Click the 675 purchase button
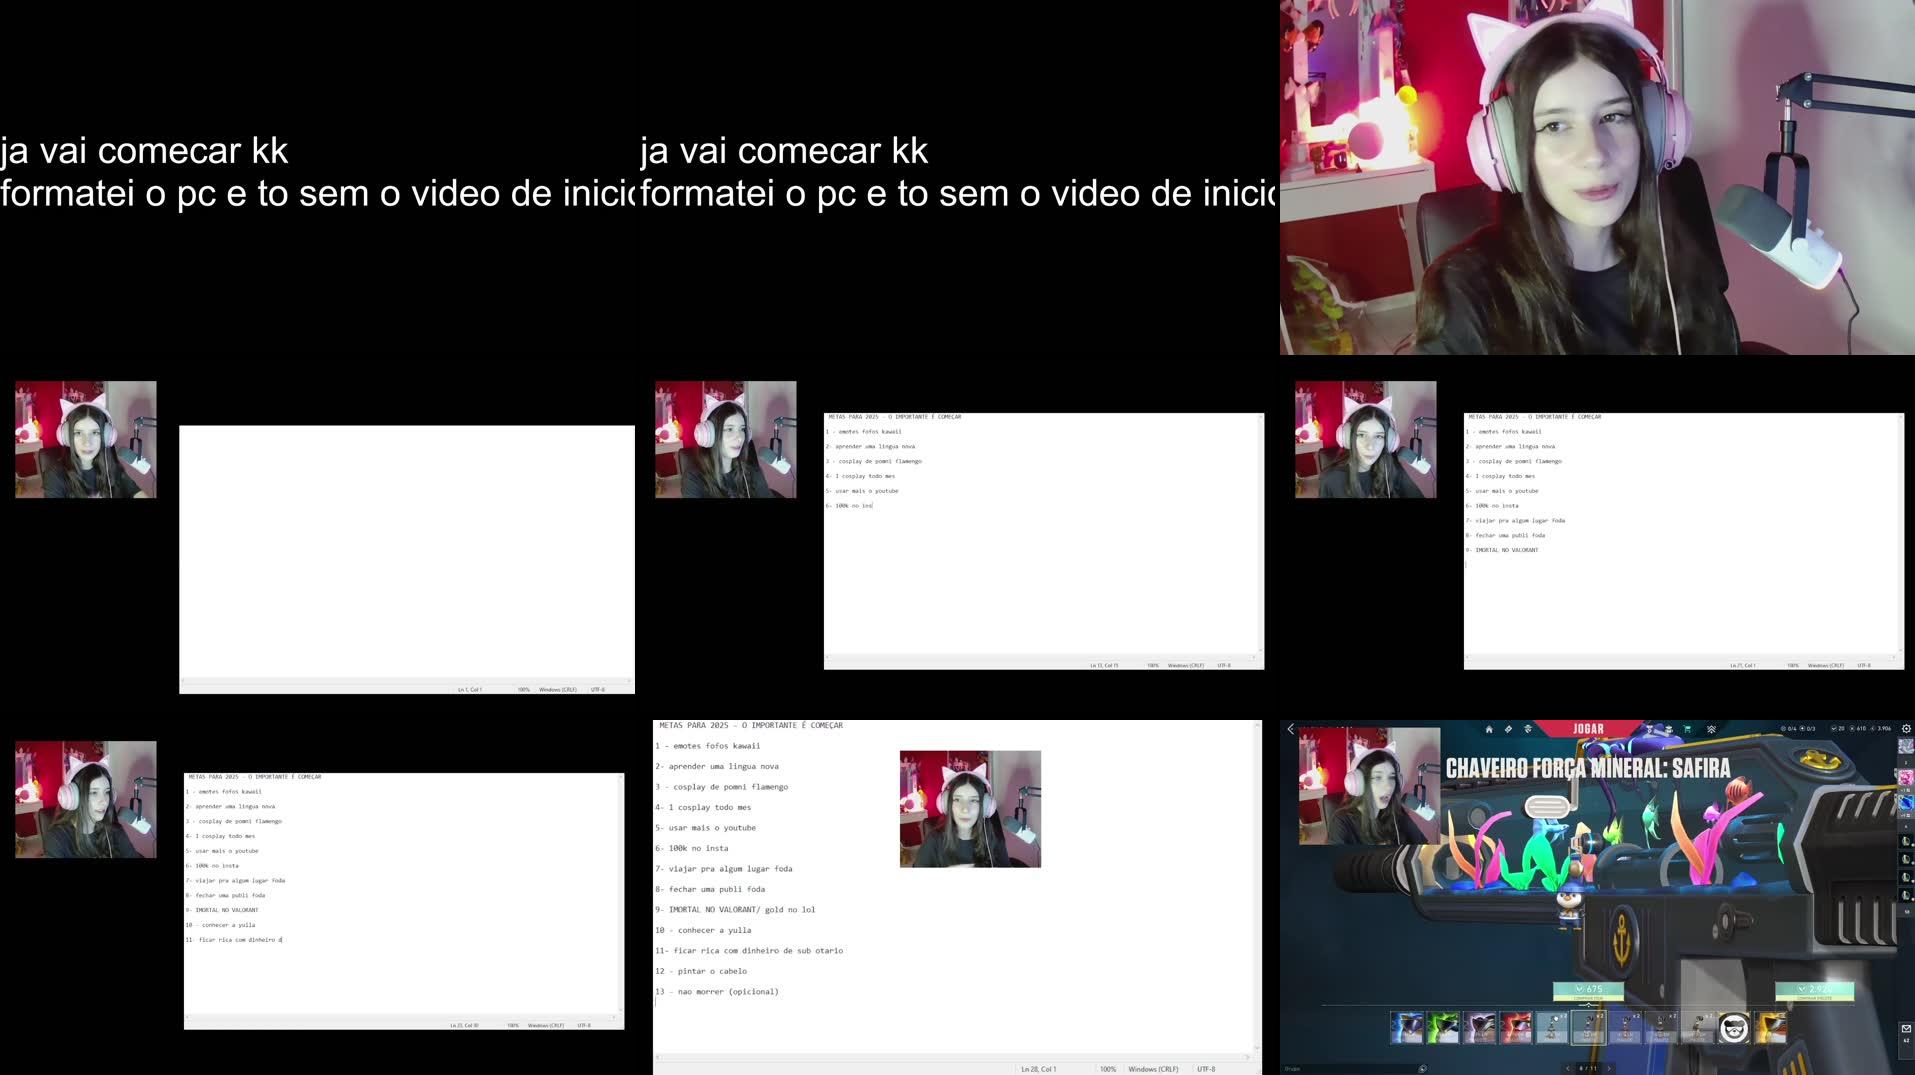 [1588, 991]
